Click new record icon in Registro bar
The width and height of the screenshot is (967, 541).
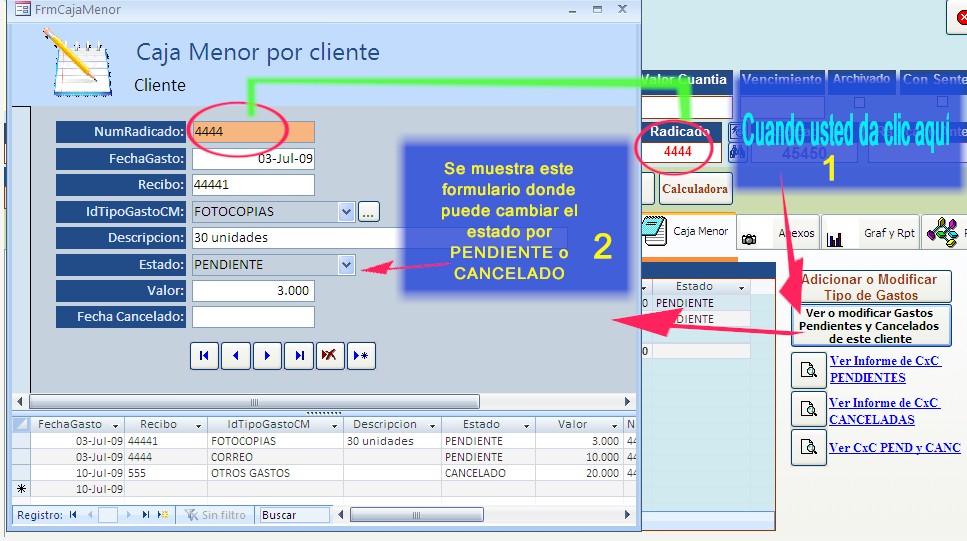(x=163, y=514)
